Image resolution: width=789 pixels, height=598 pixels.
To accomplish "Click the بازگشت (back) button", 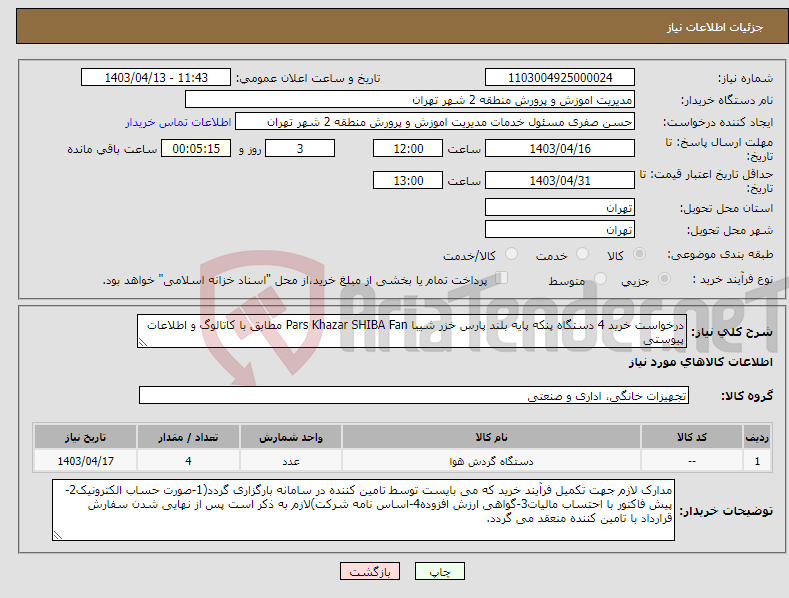I will pos(370,571).
